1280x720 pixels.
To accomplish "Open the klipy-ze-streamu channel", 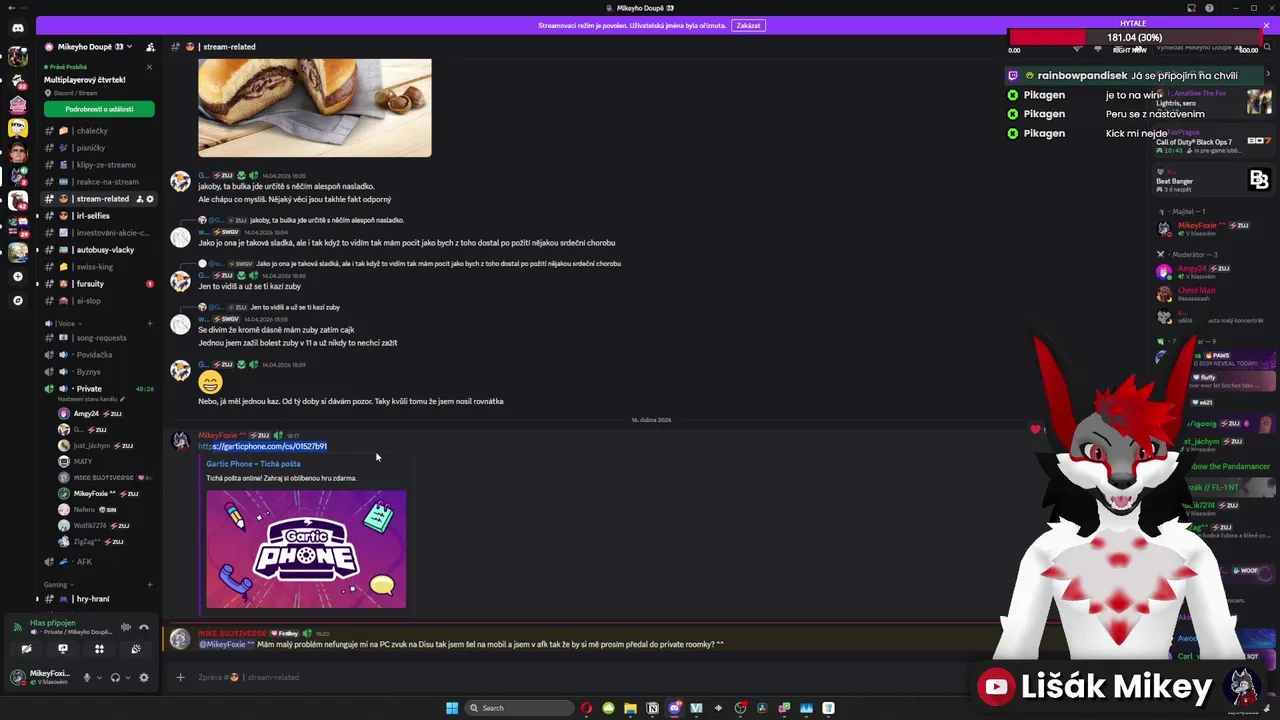I will click(x=99, y=165).
